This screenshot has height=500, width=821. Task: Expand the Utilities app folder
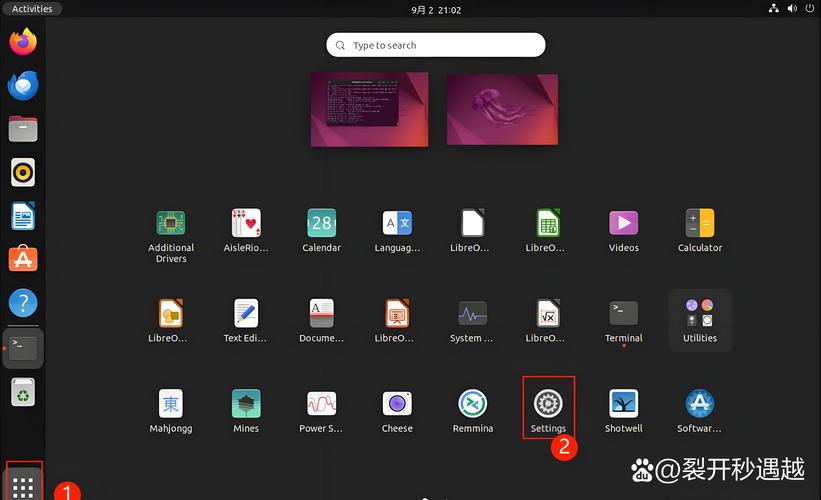(700, 320)
